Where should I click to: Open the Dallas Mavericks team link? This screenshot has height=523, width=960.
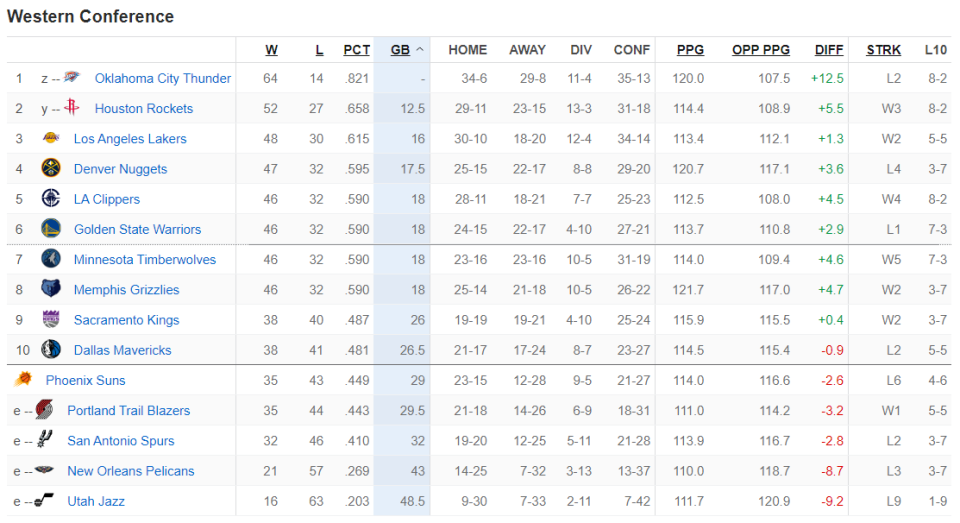click(x=122, y=350)
